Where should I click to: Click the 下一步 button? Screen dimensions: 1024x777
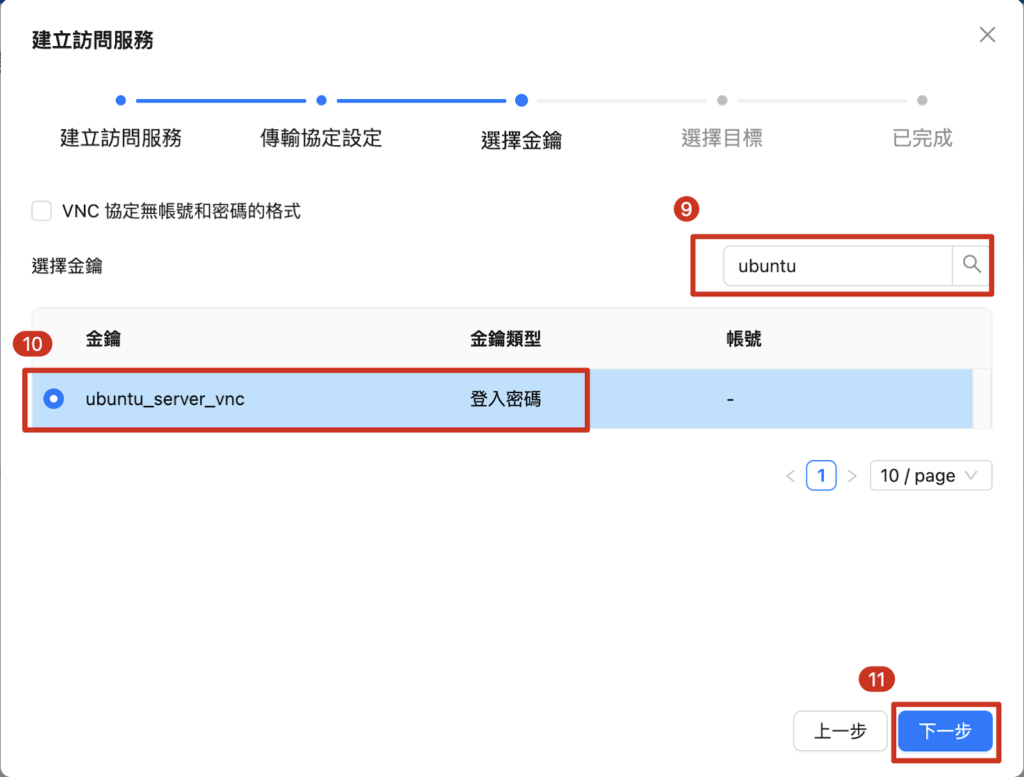pos(945,731)
